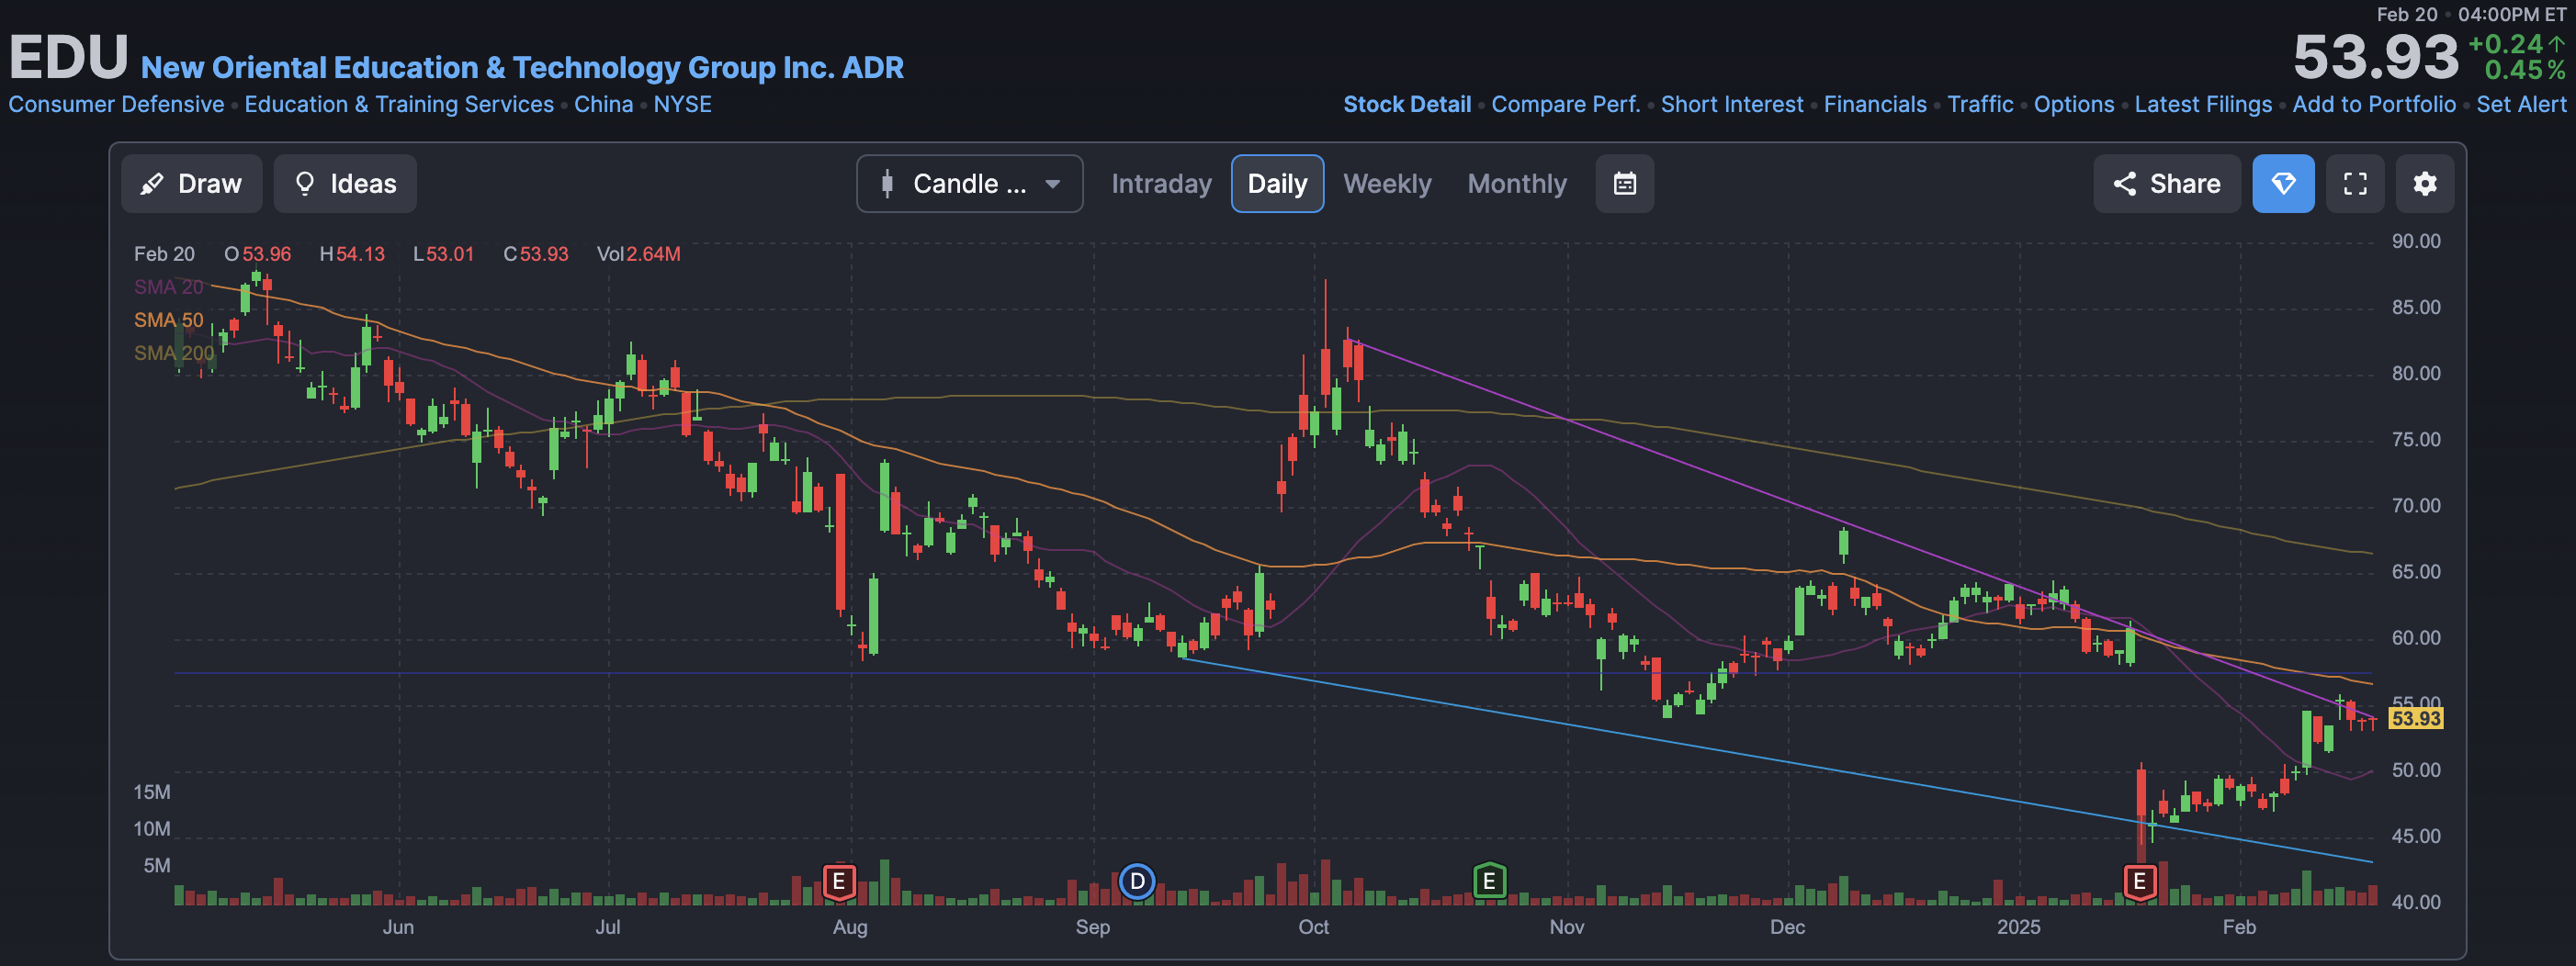The image size is (2576, 966).
Task: Open chart settings gear
Action: point(2425,184)
